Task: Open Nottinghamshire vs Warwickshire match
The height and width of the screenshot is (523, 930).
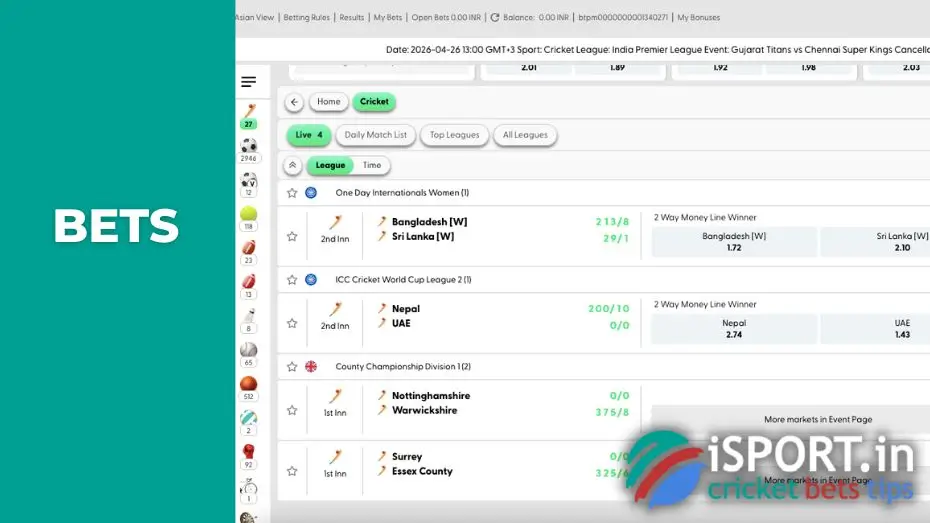Action: click(x=430, y=403)
